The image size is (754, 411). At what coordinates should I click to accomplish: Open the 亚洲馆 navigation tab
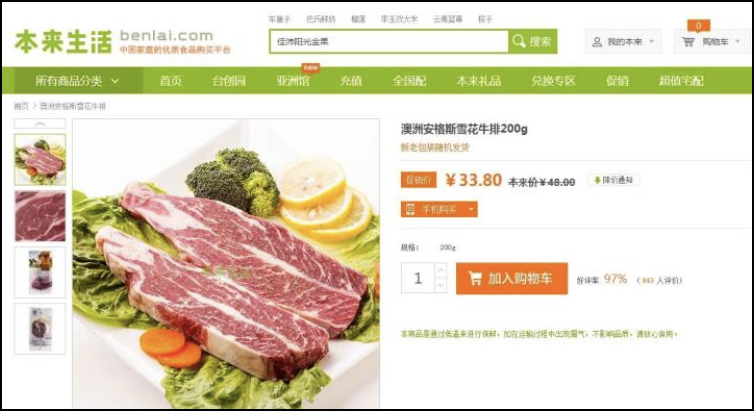293,81
